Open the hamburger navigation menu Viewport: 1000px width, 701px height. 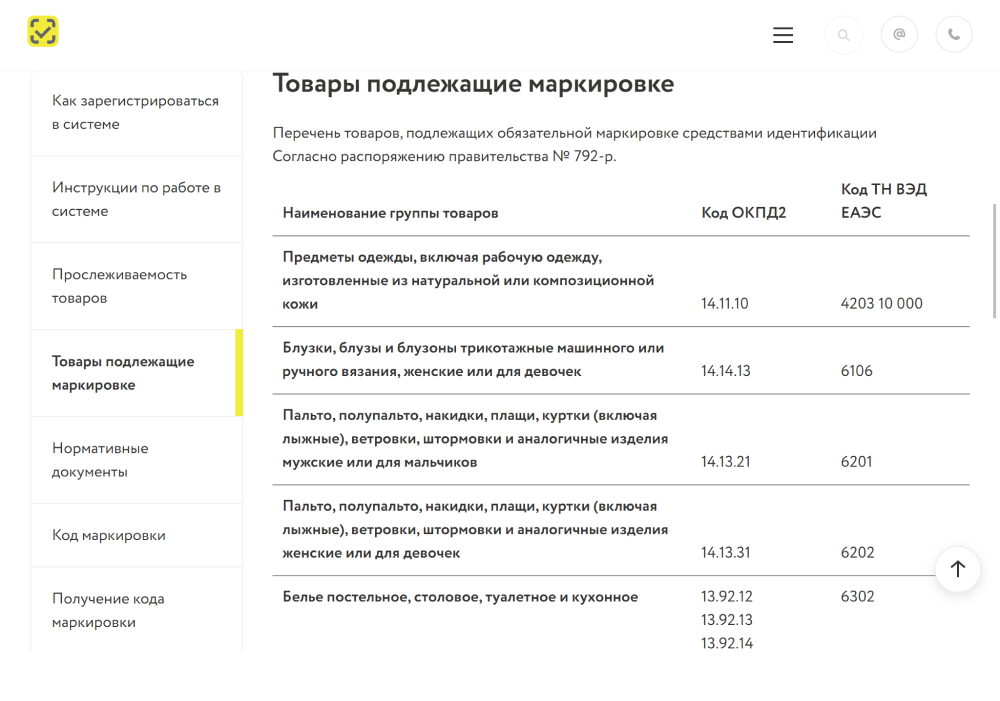(783, 35)
